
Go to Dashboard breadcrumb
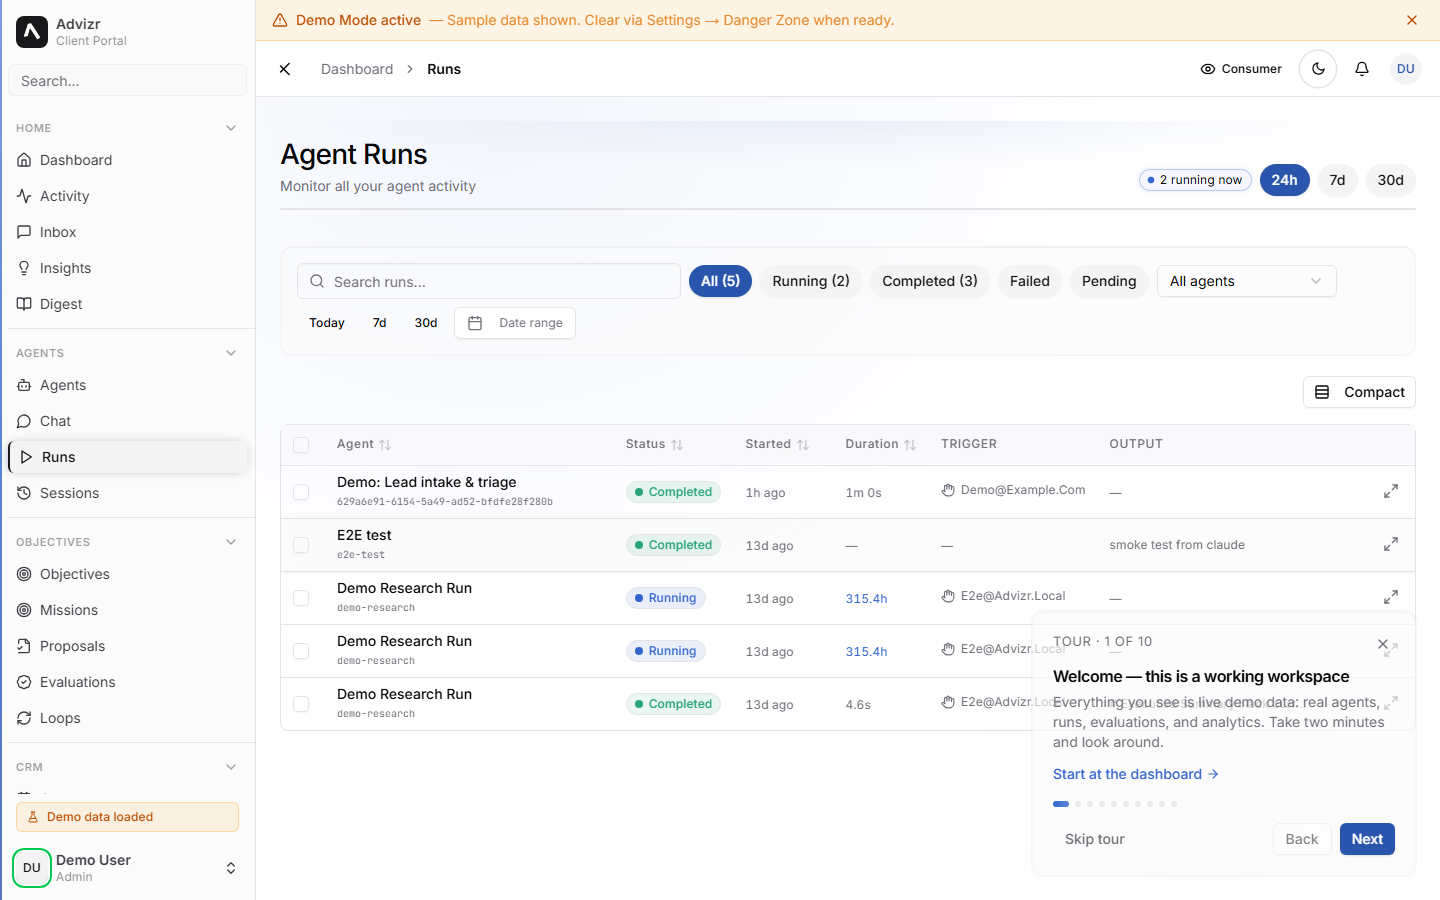tap(357, 69)
